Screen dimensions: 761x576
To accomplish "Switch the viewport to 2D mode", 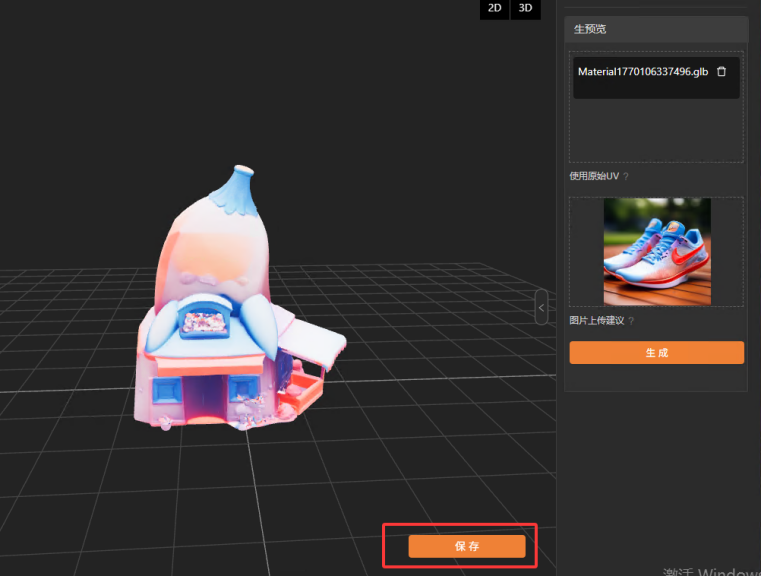I will (x=494, y=9).
